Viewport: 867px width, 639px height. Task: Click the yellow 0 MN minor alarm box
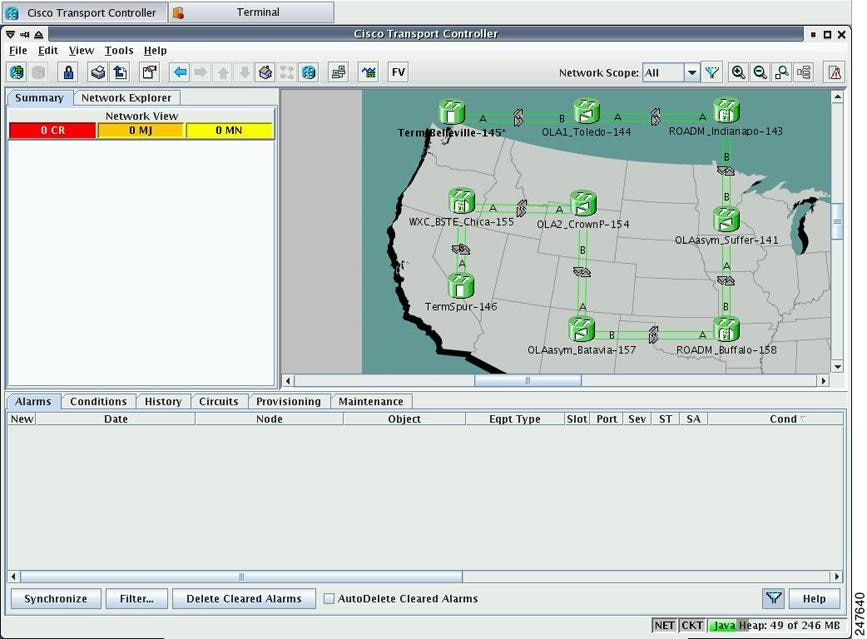tap(229, 130)
